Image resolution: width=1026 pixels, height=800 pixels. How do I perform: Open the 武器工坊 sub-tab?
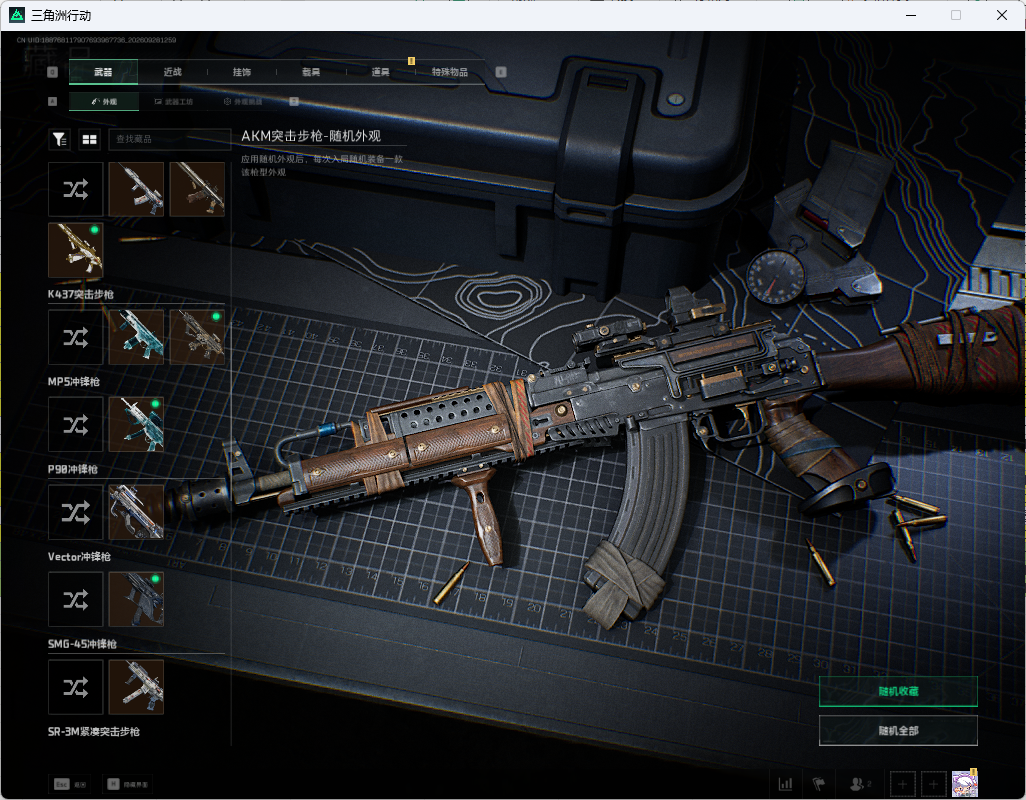point(174,102)
